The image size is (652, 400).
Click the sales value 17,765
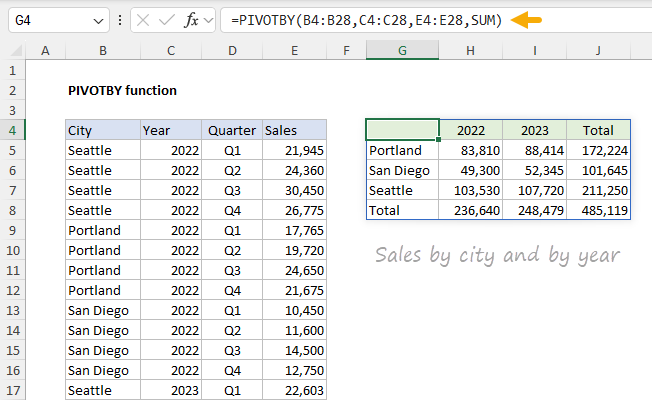[x=294, y=230]
